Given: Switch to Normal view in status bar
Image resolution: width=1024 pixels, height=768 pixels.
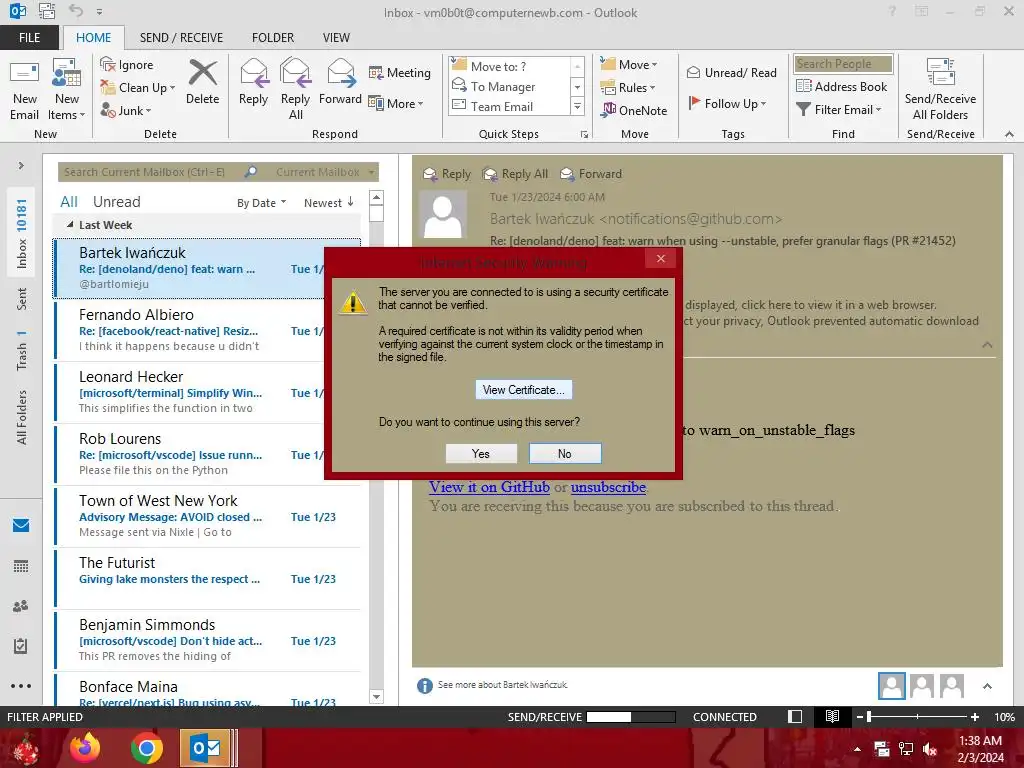Looking at the screenshot, I should (795, 716).
